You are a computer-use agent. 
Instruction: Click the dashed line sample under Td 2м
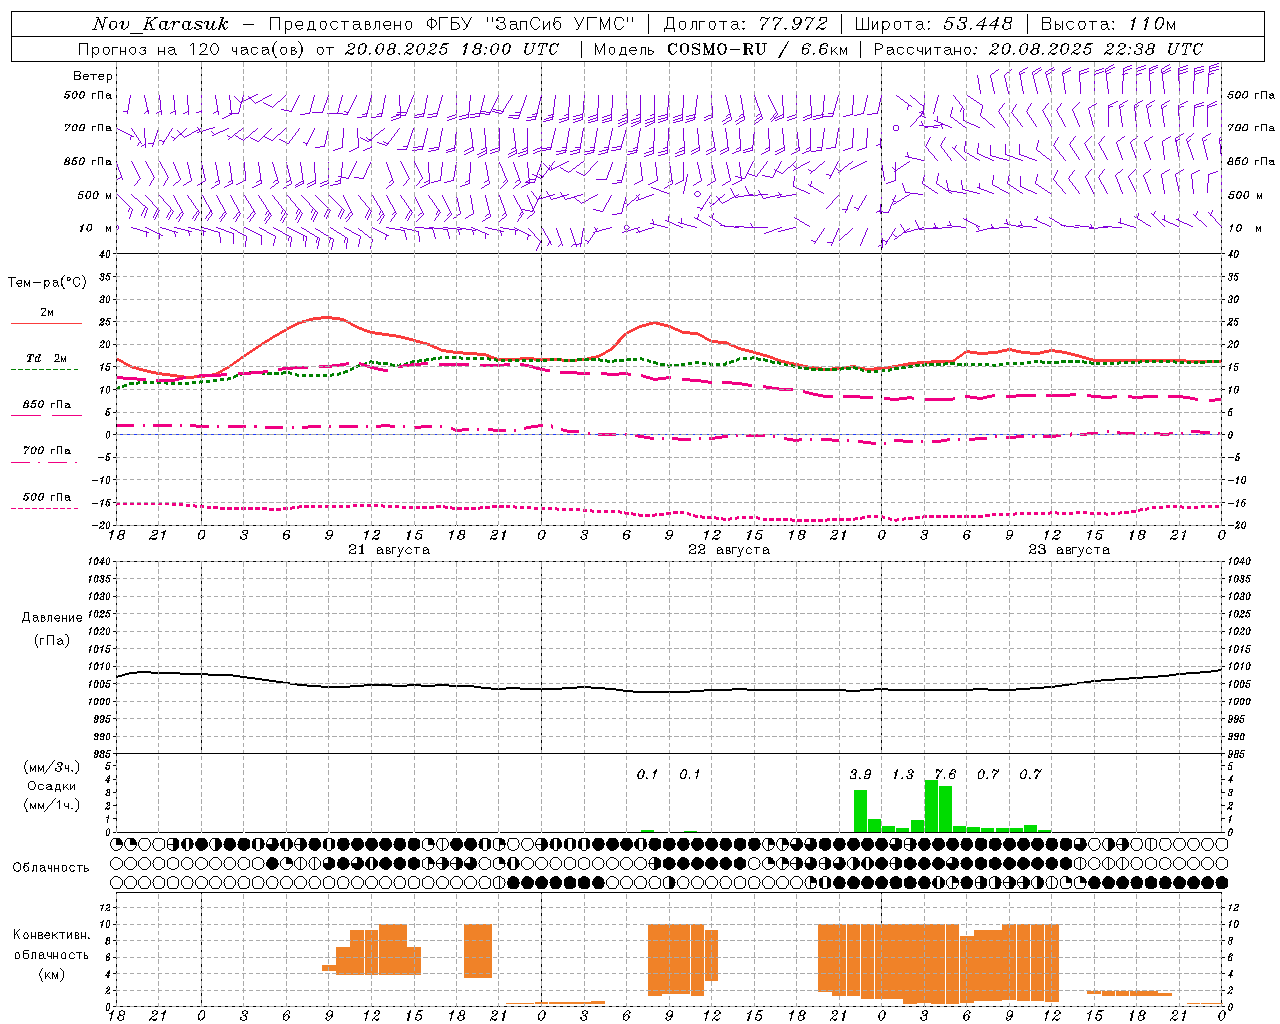45,370
